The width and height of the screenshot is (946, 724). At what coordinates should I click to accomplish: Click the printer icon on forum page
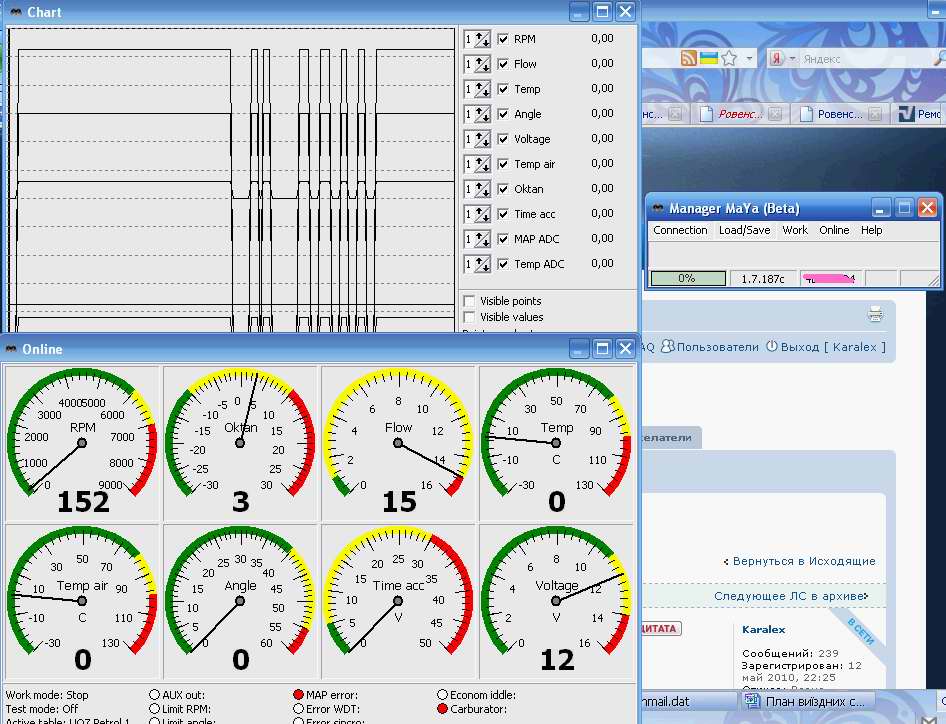(x=875, y=315)
